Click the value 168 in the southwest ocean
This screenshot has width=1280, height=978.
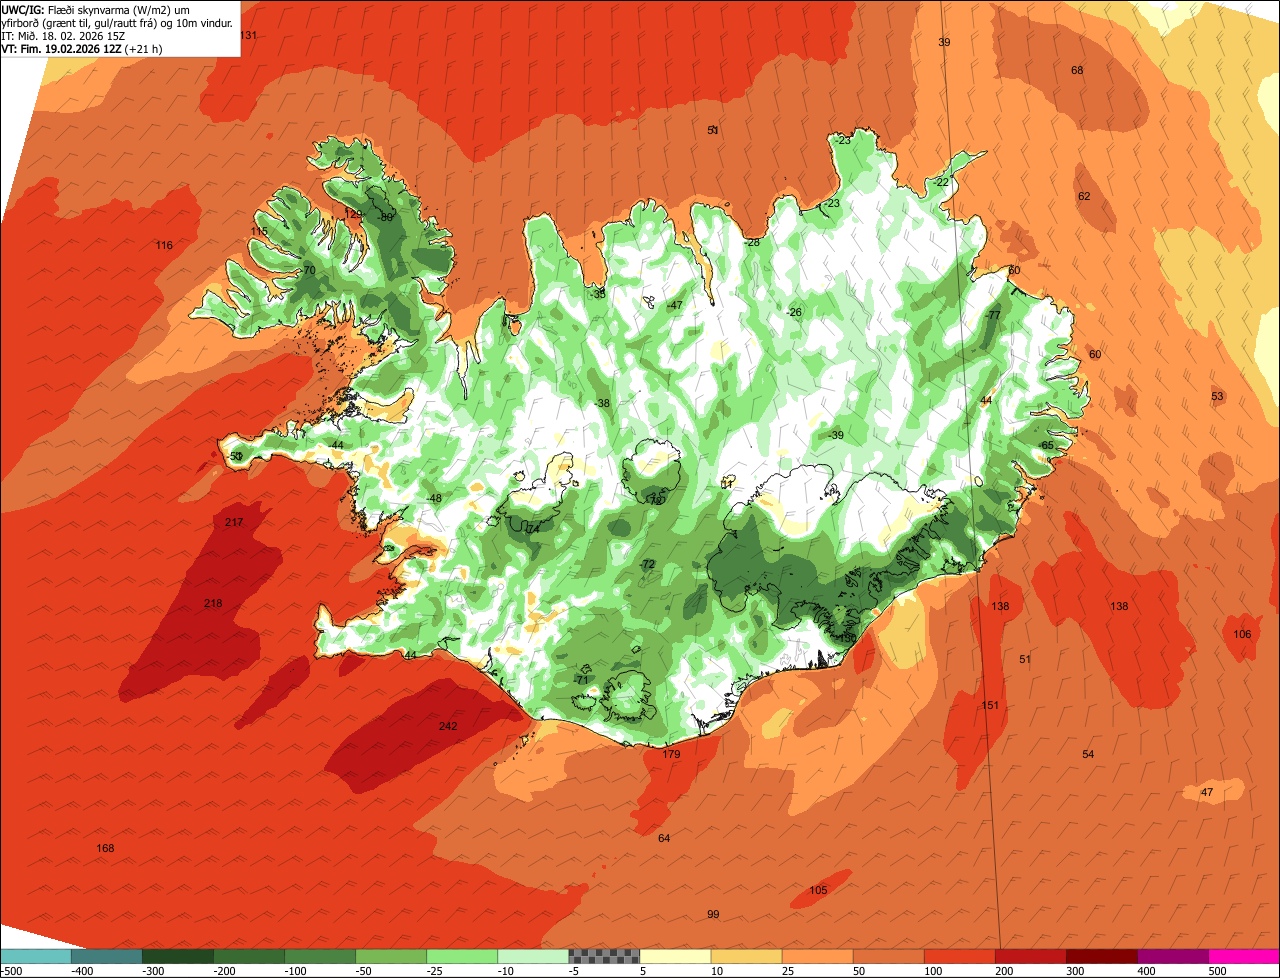pos(105,848)
